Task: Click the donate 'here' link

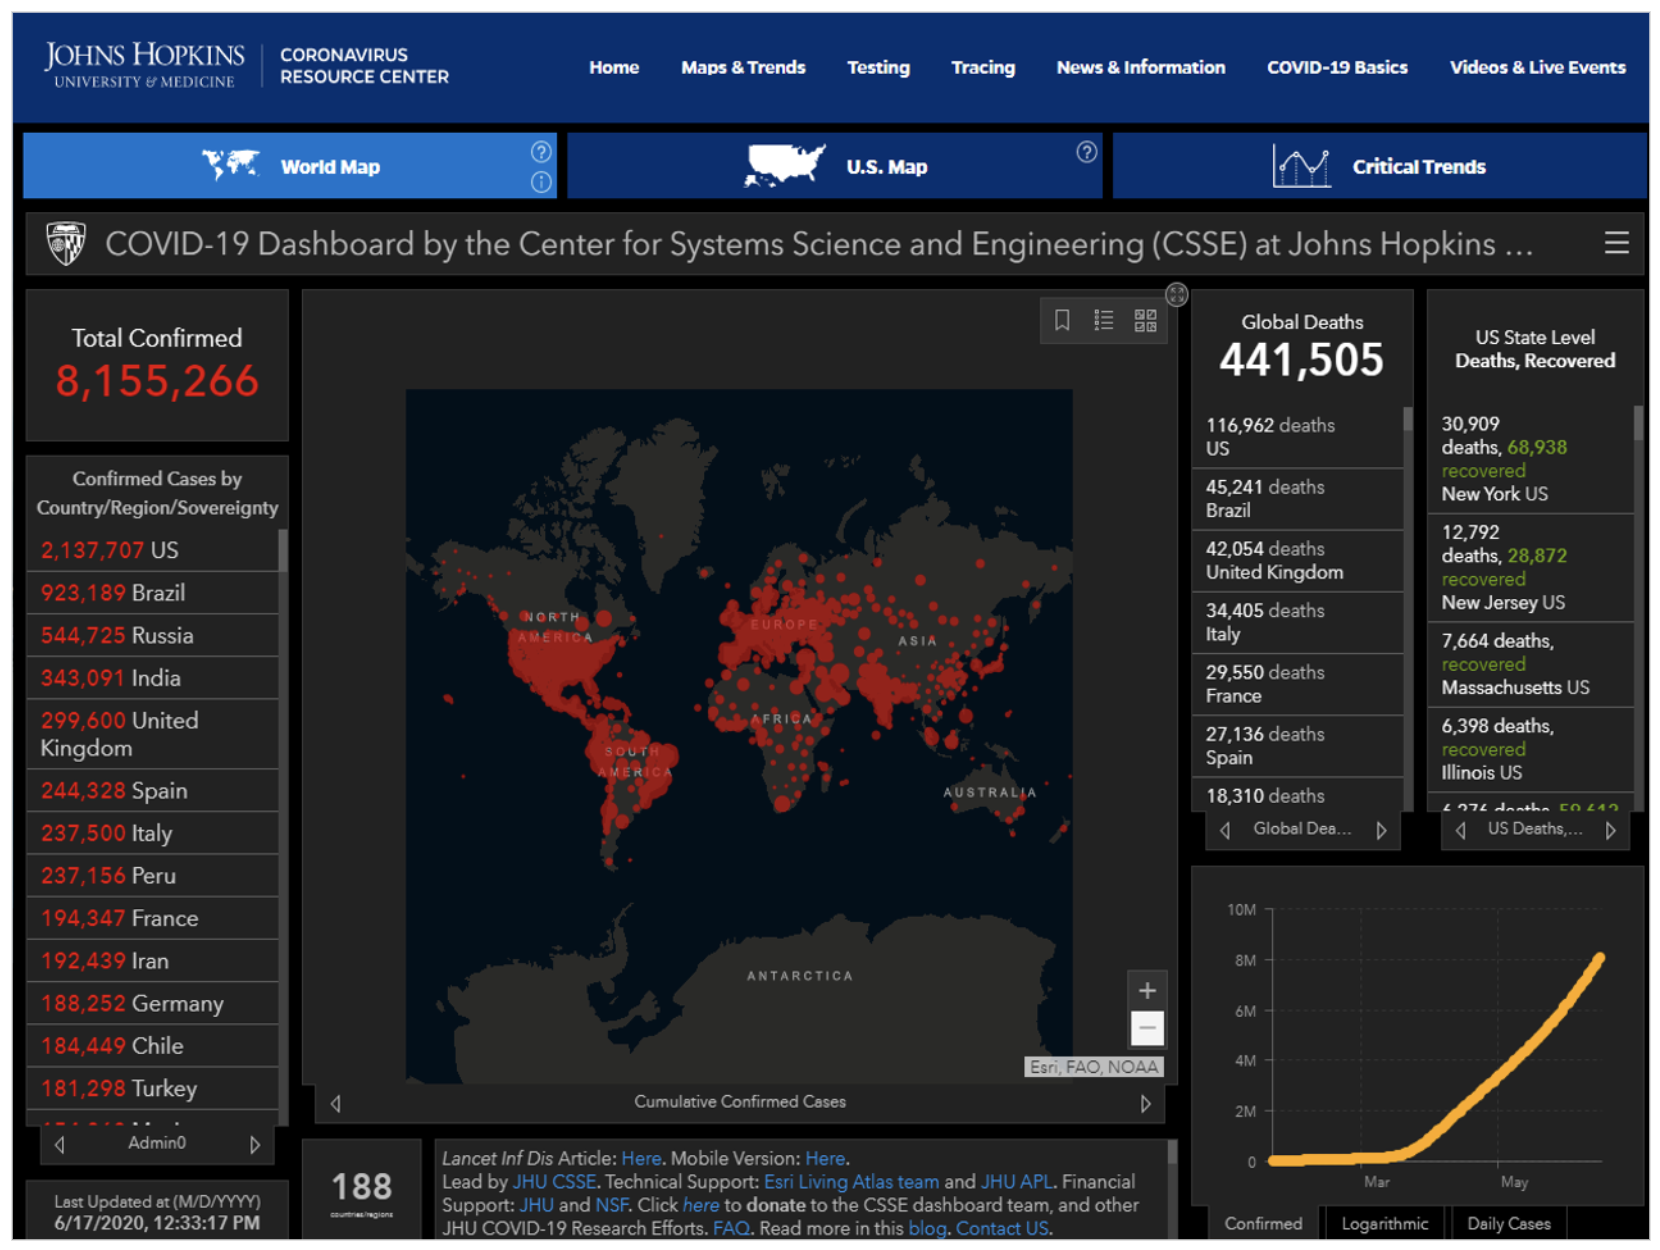Action: click(701, 1205)
